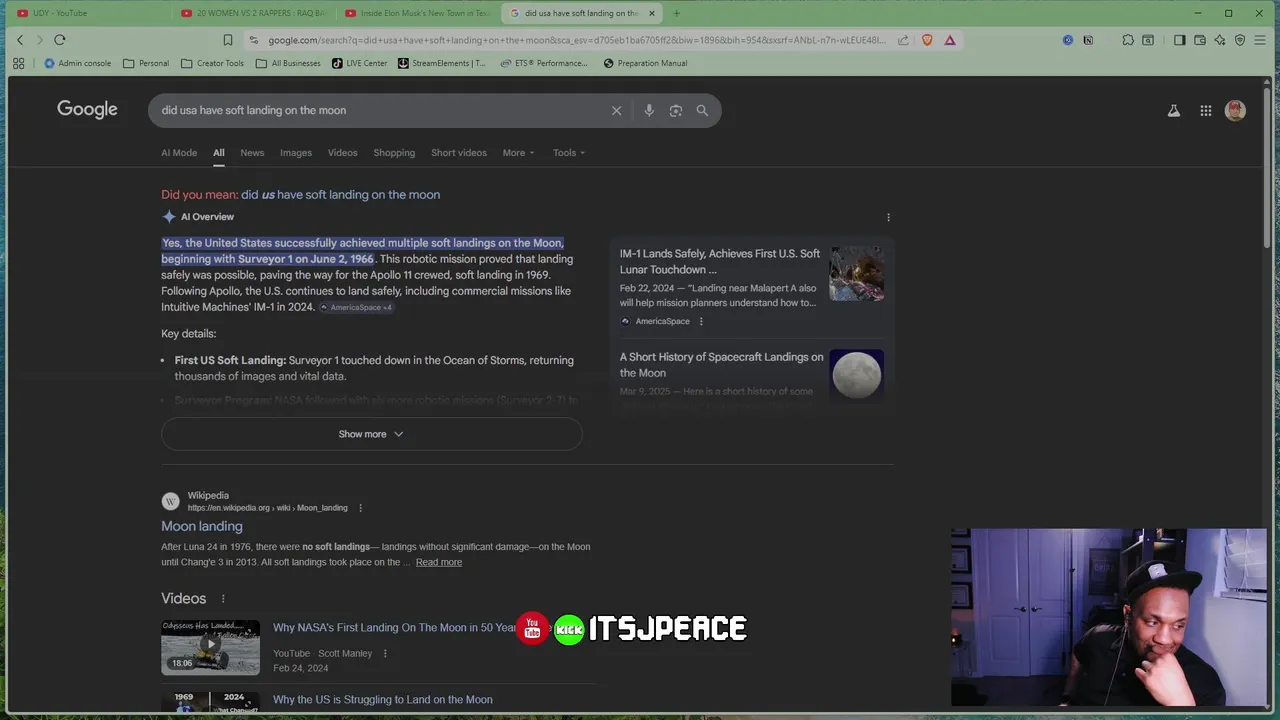Open the Extensions puzzle piece menu

tap(1128, 40)
